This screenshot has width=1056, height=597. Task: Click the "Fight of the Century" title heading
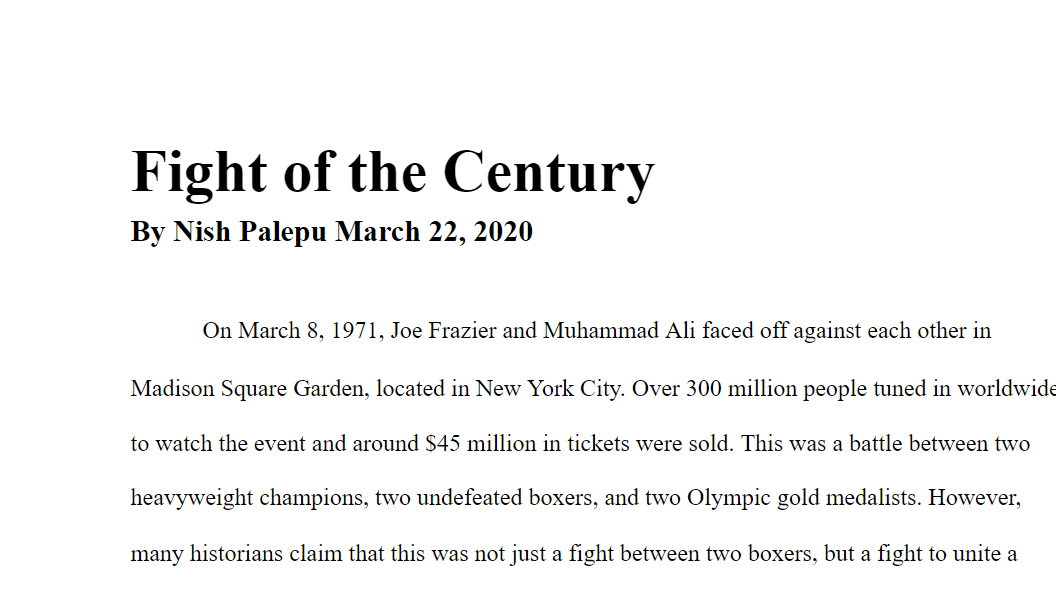click(x=392, y=171)
